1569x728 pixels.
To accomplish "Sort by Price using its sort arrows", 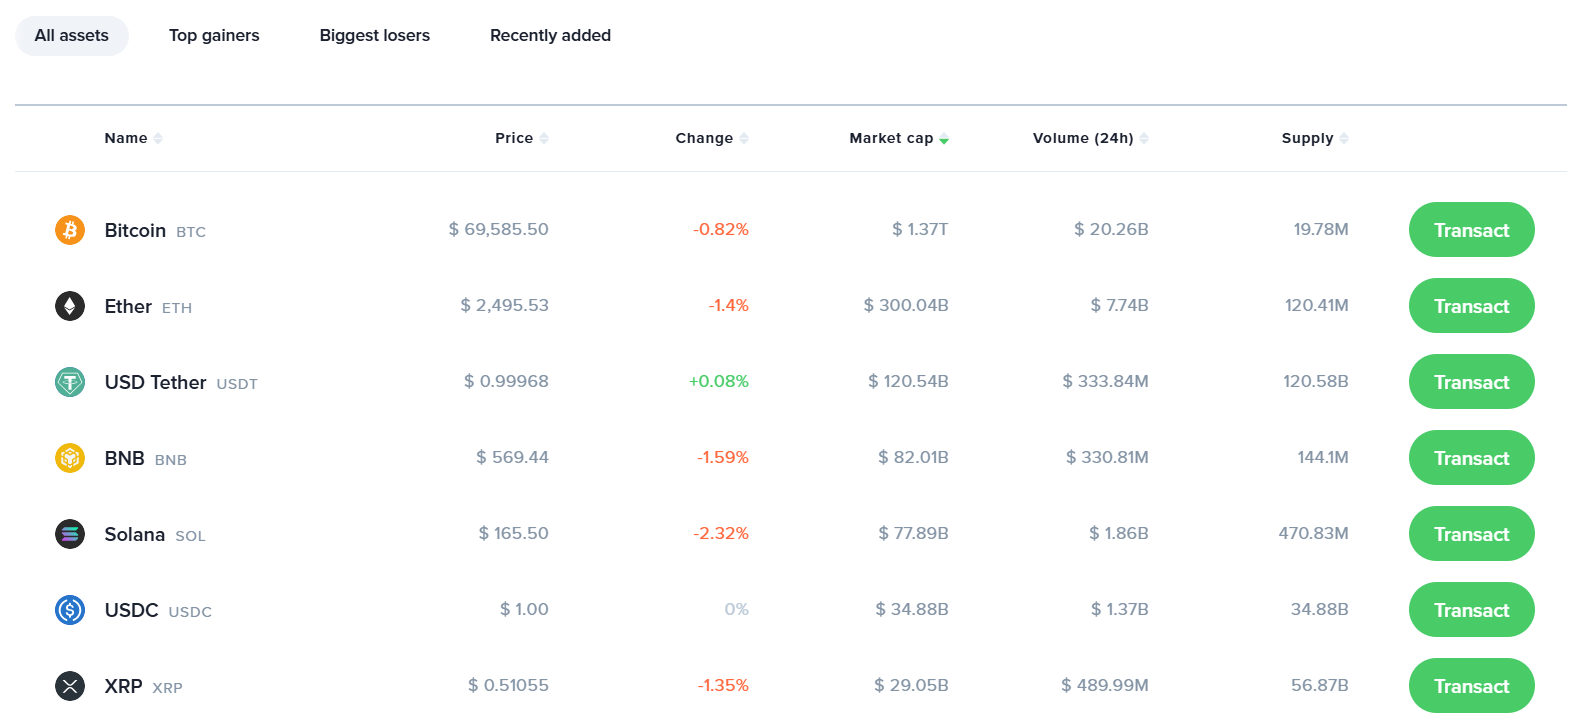I will [544, 139].
